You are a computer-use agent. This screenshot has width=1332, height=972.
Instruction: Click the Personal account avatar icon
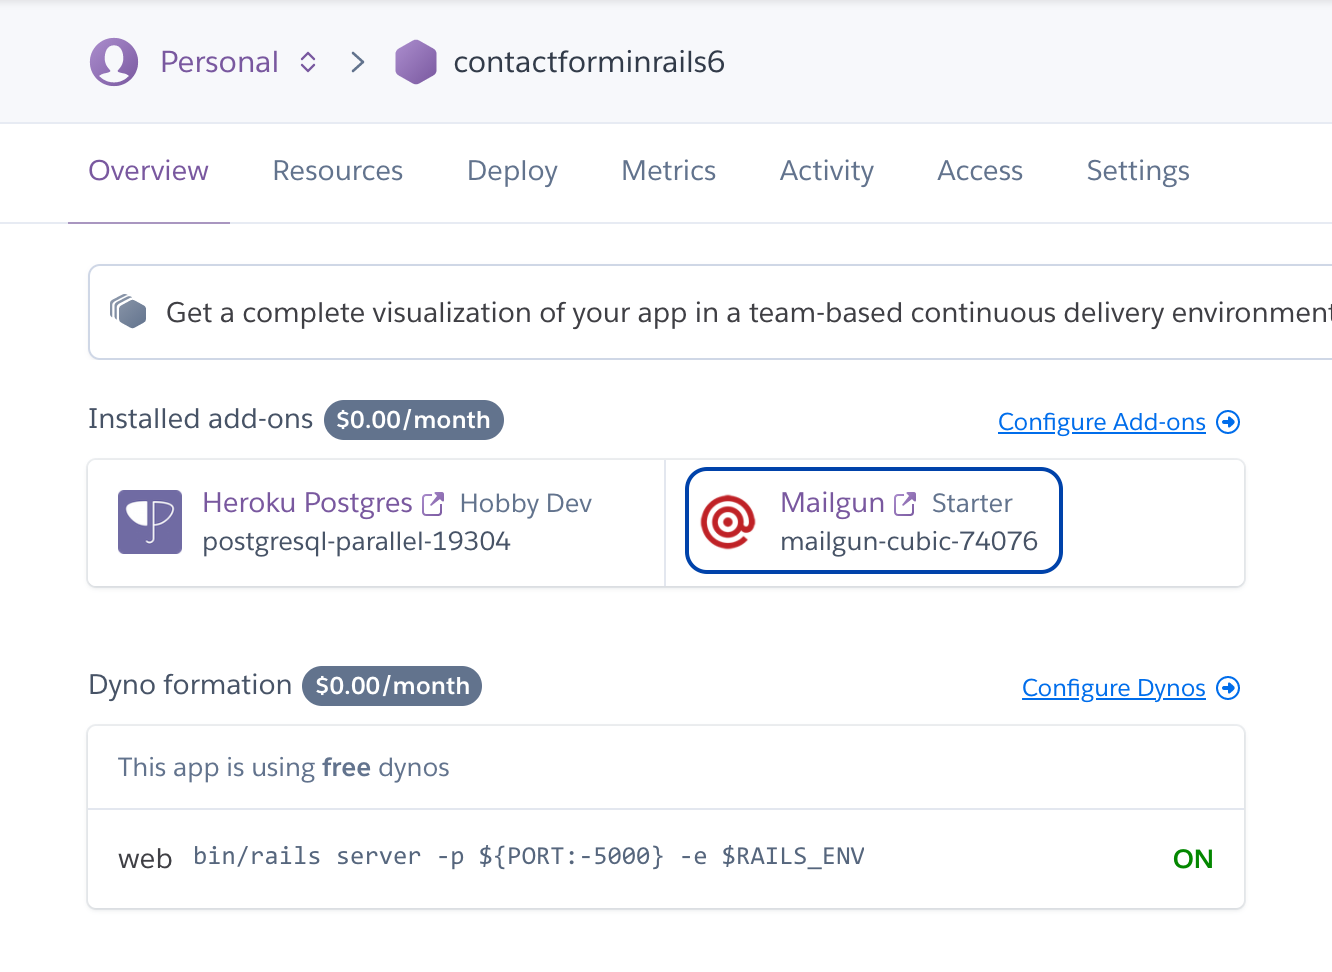click(114, 62)
